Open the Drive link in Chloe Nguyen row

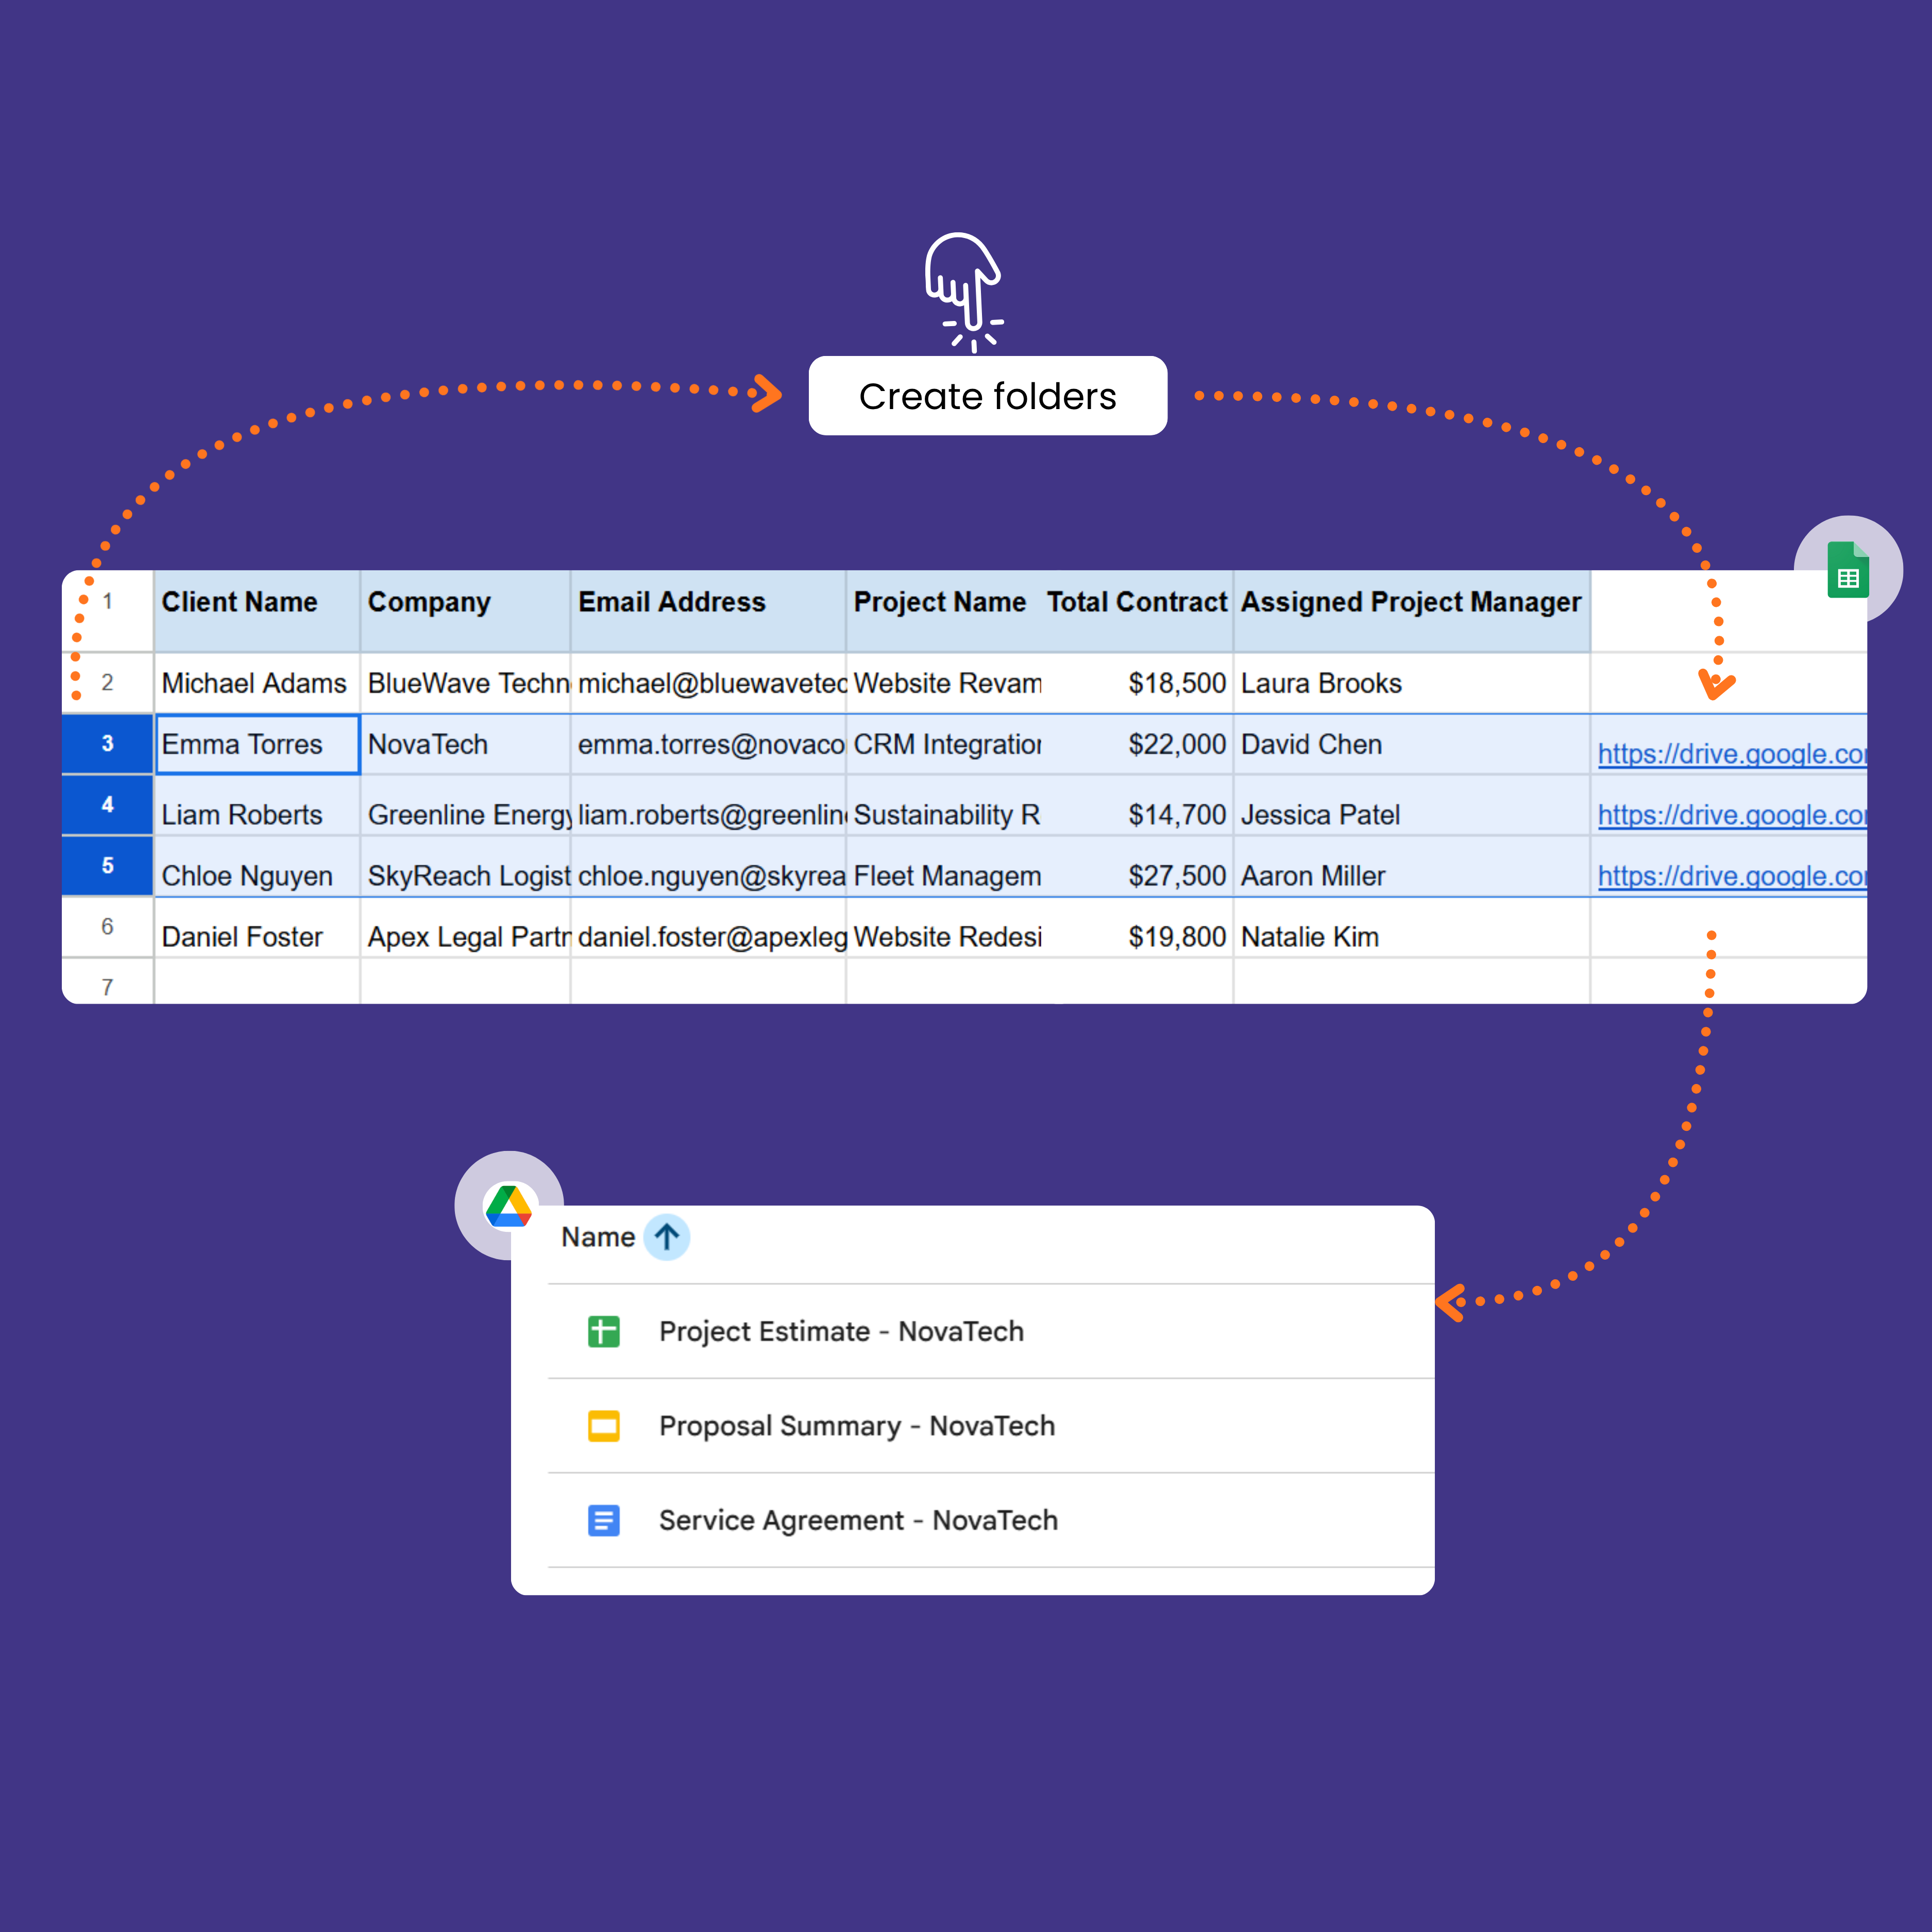(1730, 876)
